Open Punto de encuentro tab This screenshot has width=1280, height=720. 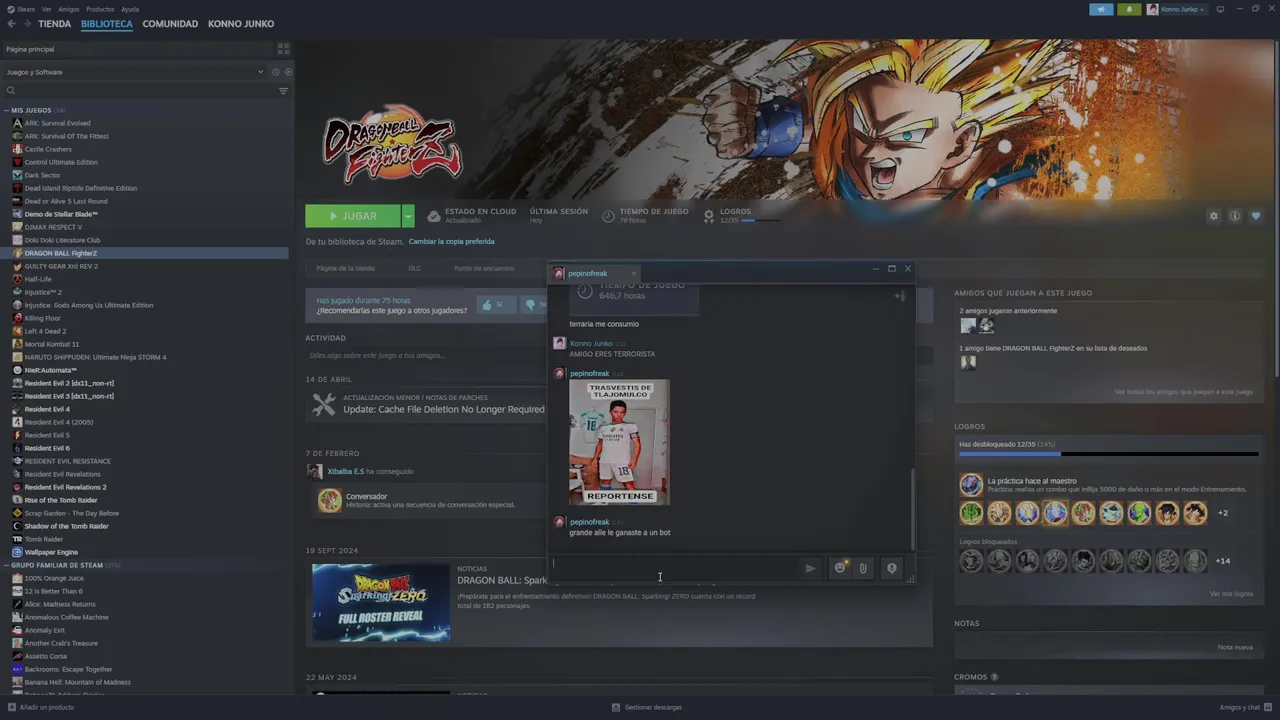click(484, 268)
